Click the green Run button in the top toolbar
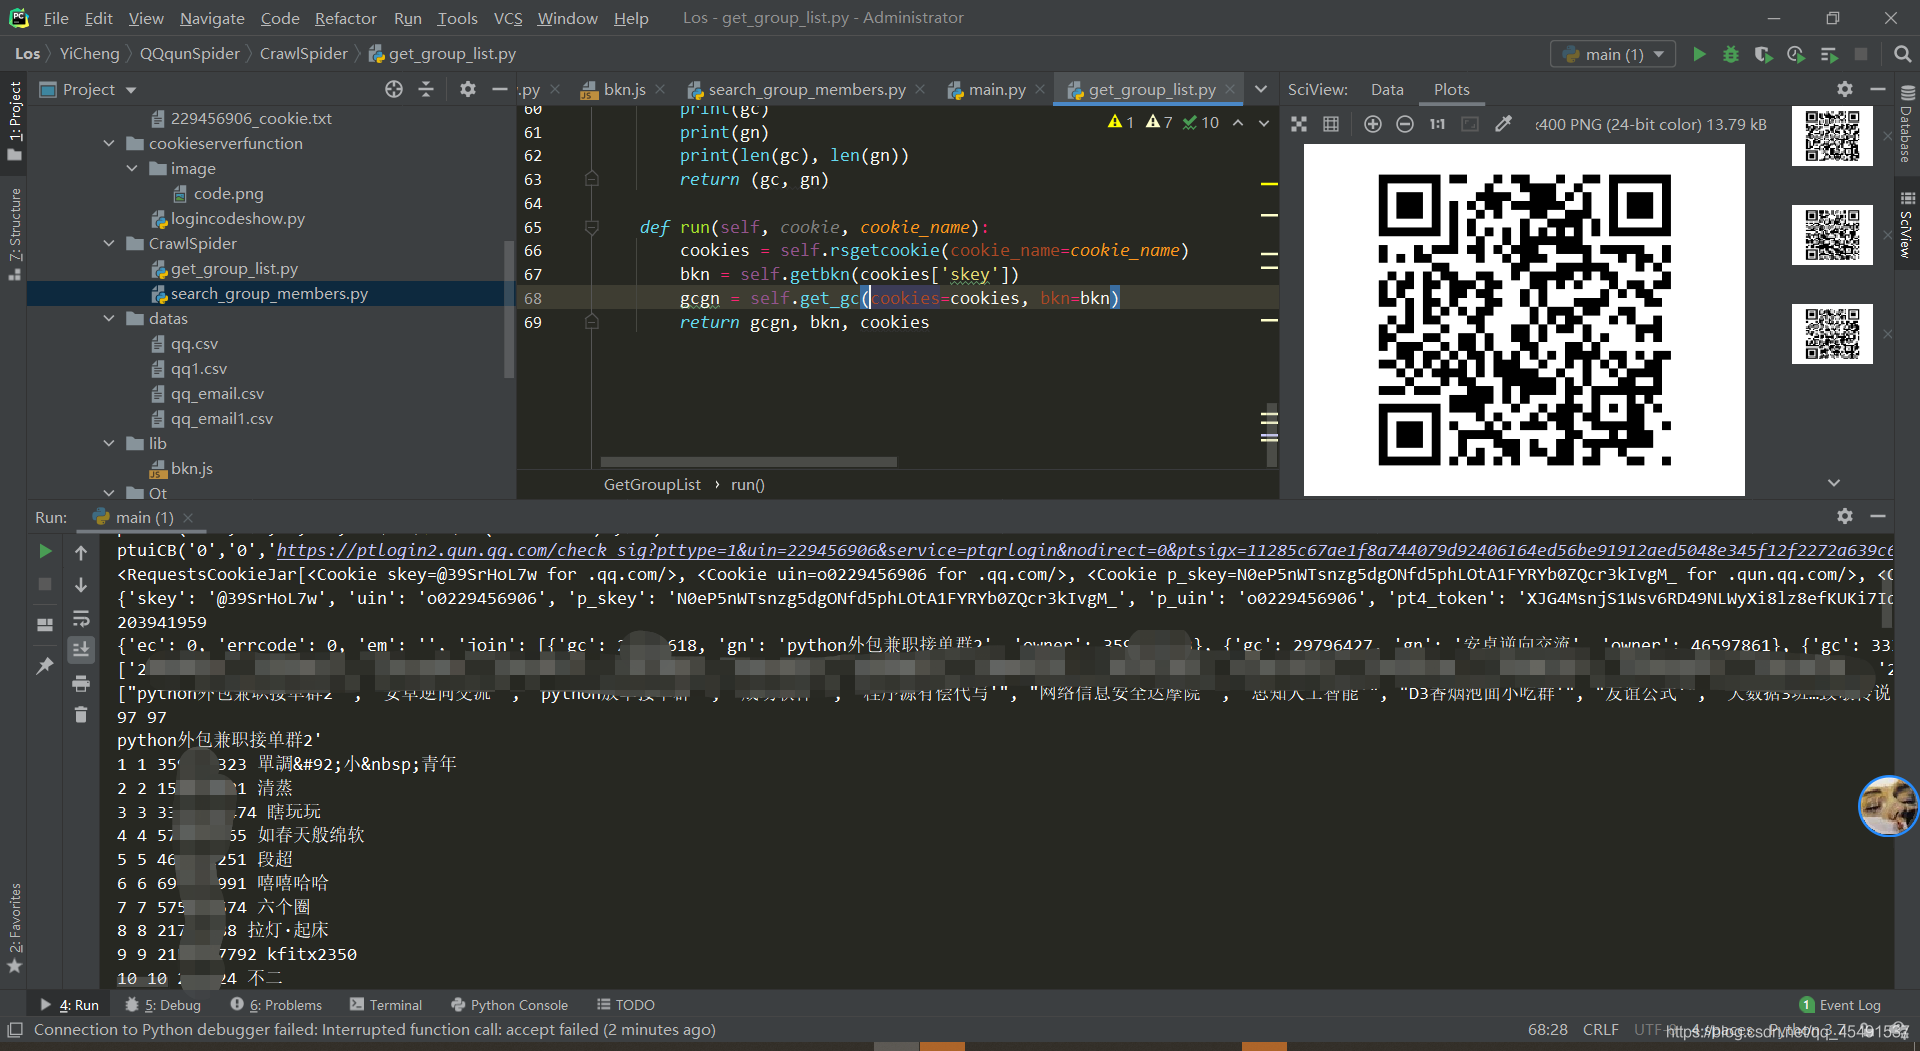This screenshot has height=1051, width=1920. point(1699,54)
